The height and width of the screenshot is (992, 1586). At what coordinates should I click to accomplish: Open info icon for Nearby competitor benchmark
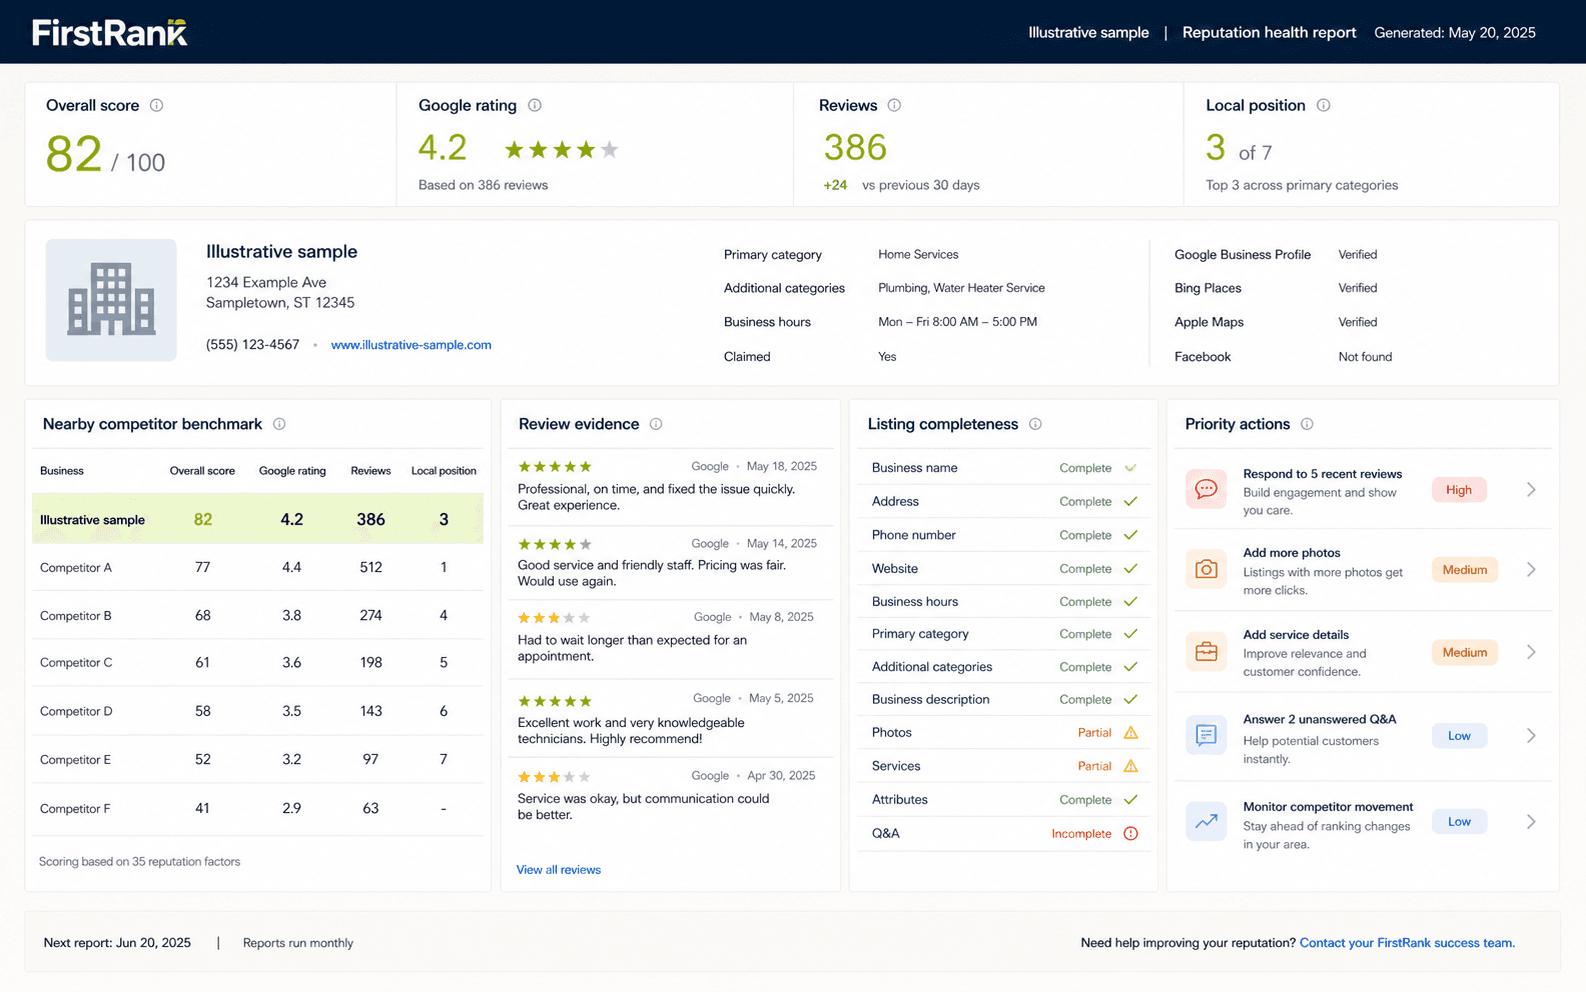(279, 424)
